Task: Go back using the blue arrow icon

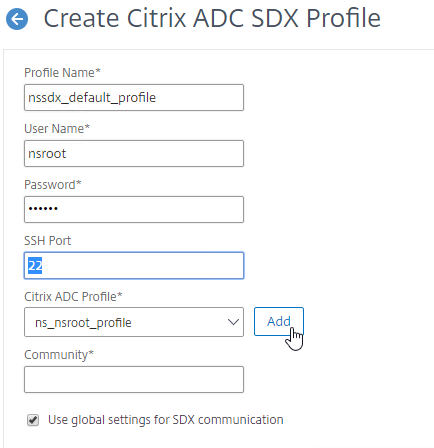Action: pyautogui.click(x=17, y=19)
